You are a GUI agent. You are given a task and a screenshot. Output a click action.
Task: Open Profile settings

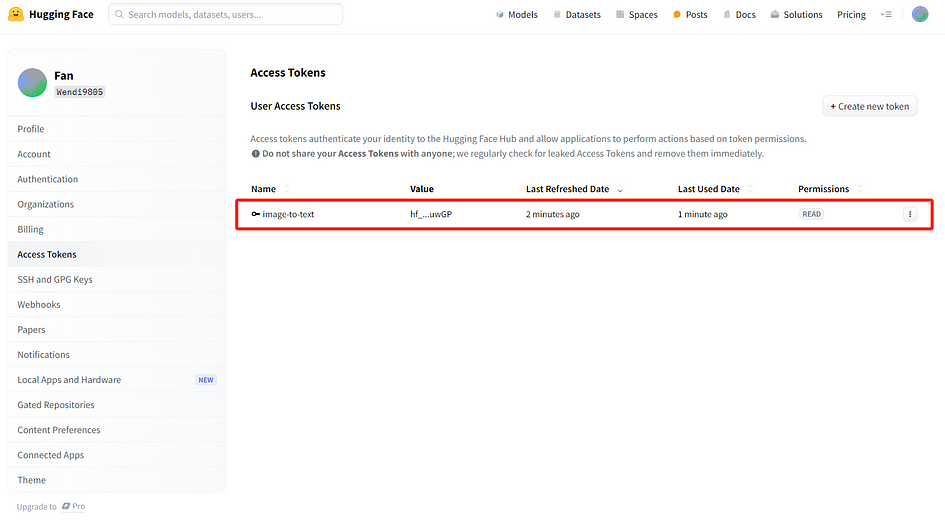(117, 129)
